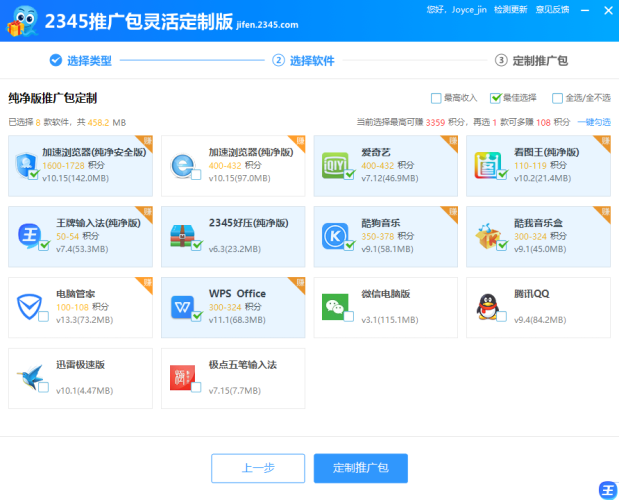619x500 pixels.
Task: Check the 极点五笔输入法 software checkbox
Action: (196, 387)
